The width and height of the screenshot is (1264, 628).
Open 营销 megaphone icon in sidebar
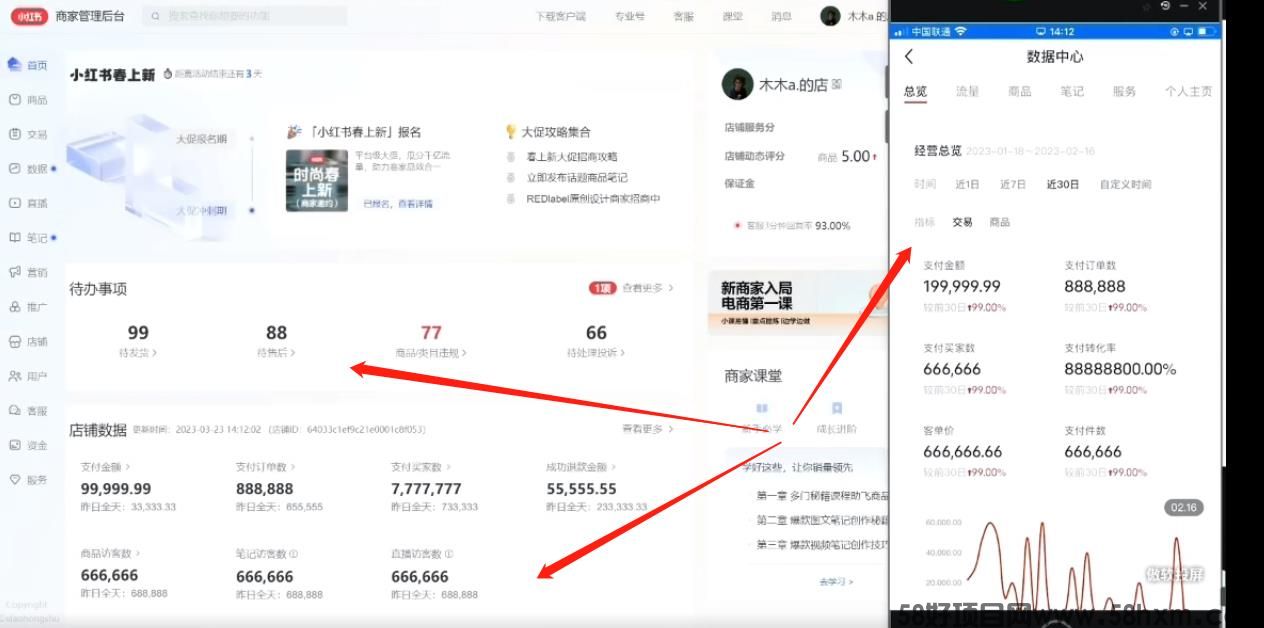pos(14,272)
